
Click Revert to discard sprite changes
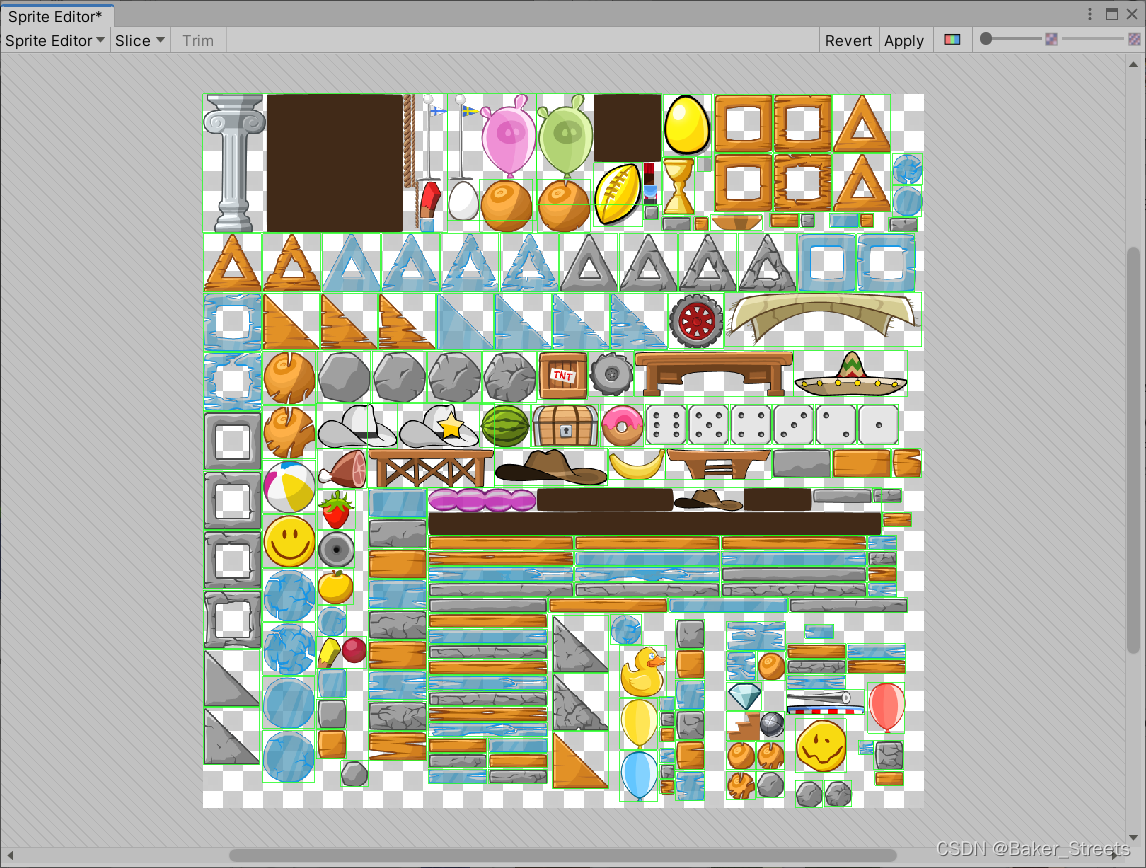click(x=848, y=41)
